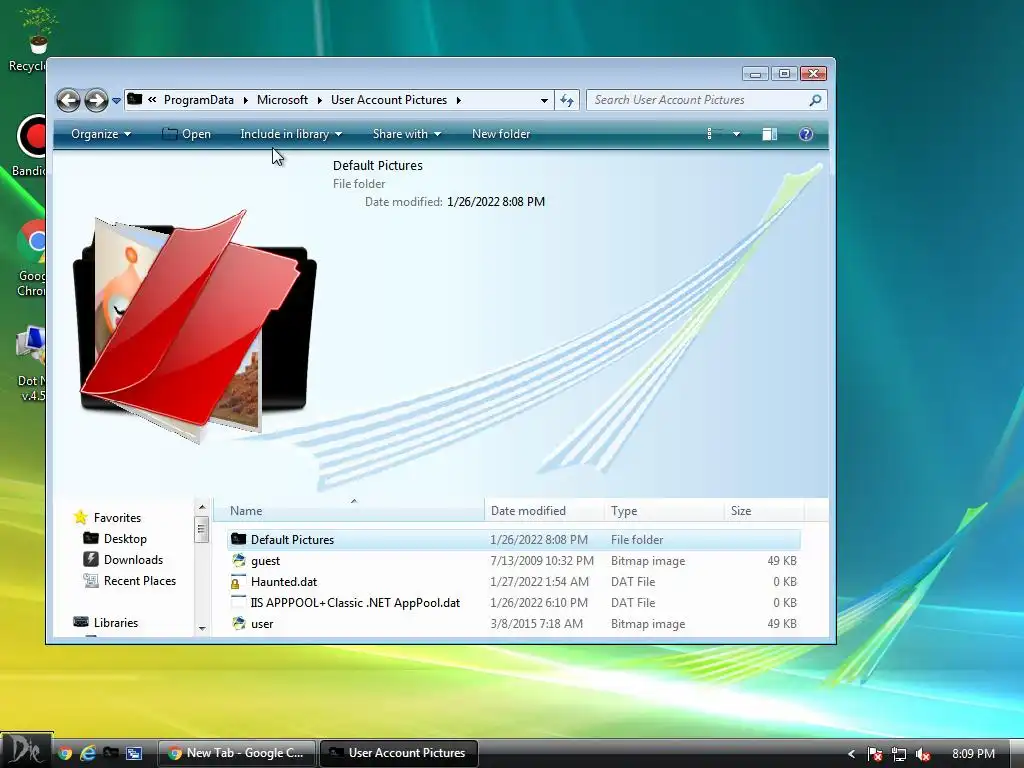Open Favorites in navigation pane

[x=117, y=517]
